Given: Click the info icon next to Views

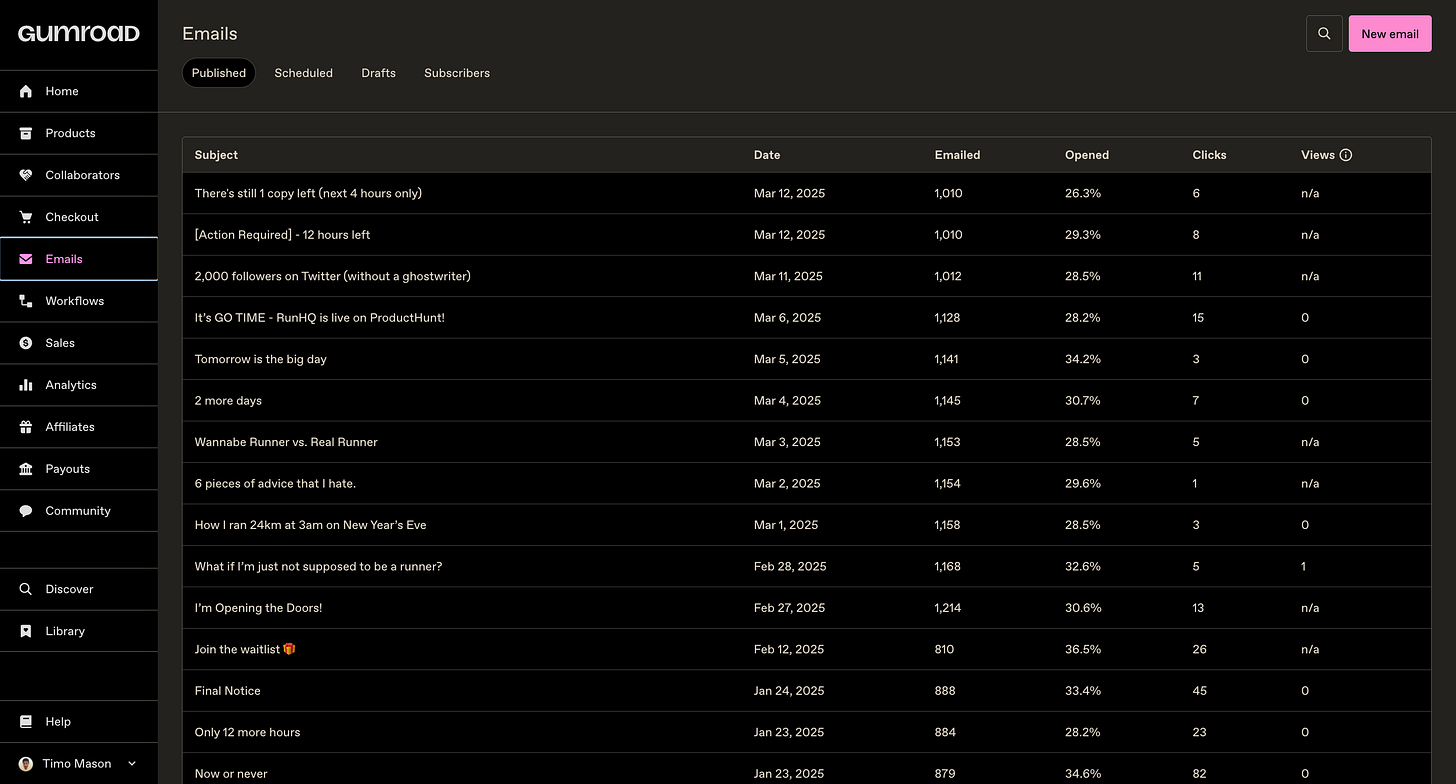Looking at the screenshot, I should point(1345,155).
